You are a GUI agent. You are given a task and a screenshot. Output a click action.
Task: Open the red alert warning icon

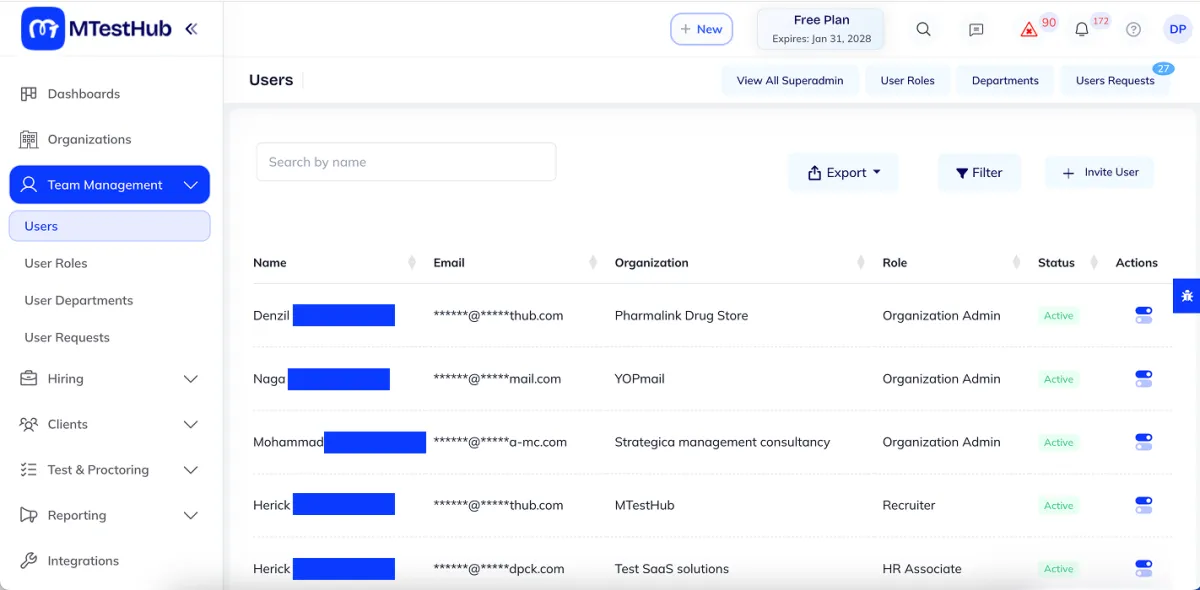tap(1029, 29)
